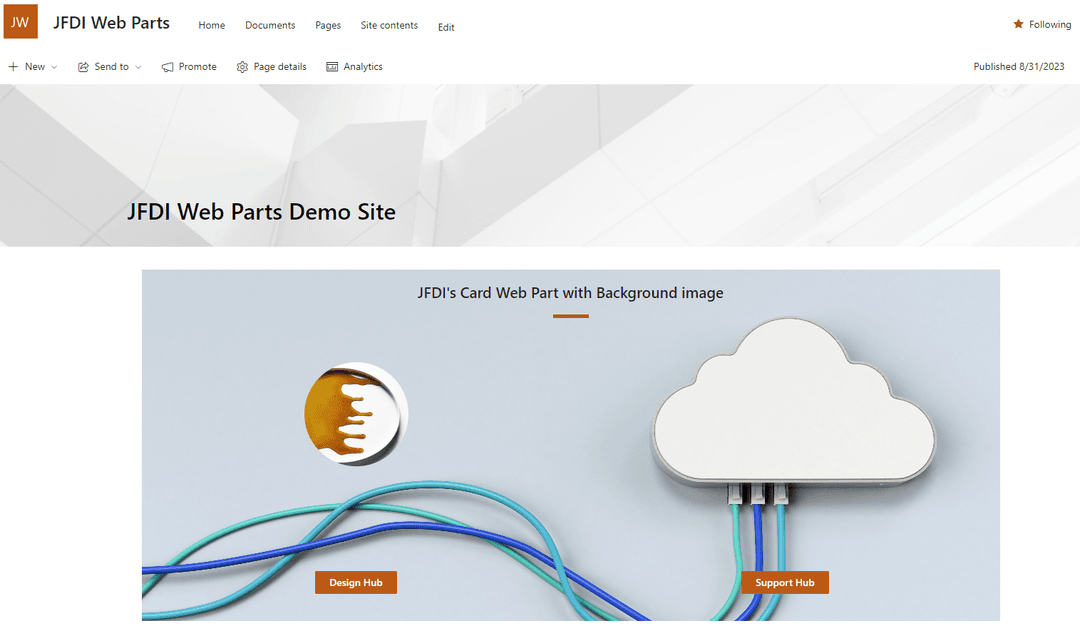The image size is (1080, 636).
Task: Expand the New dropdown chevron
Action: click(54, 67)
